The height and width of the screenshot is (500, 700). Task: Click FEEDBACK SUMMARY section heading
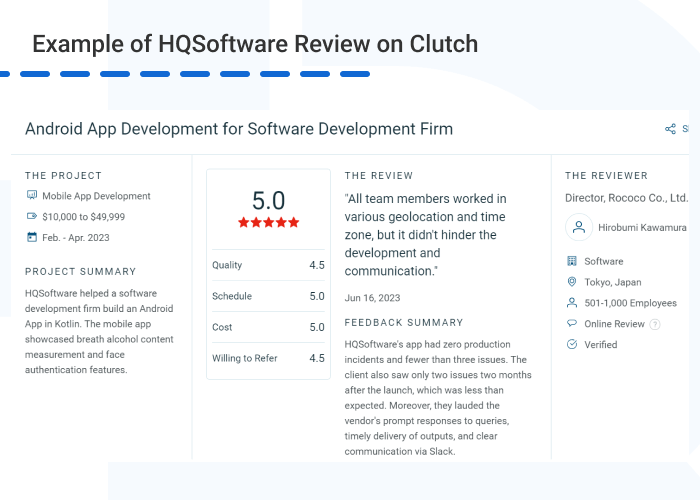[404, 322]
